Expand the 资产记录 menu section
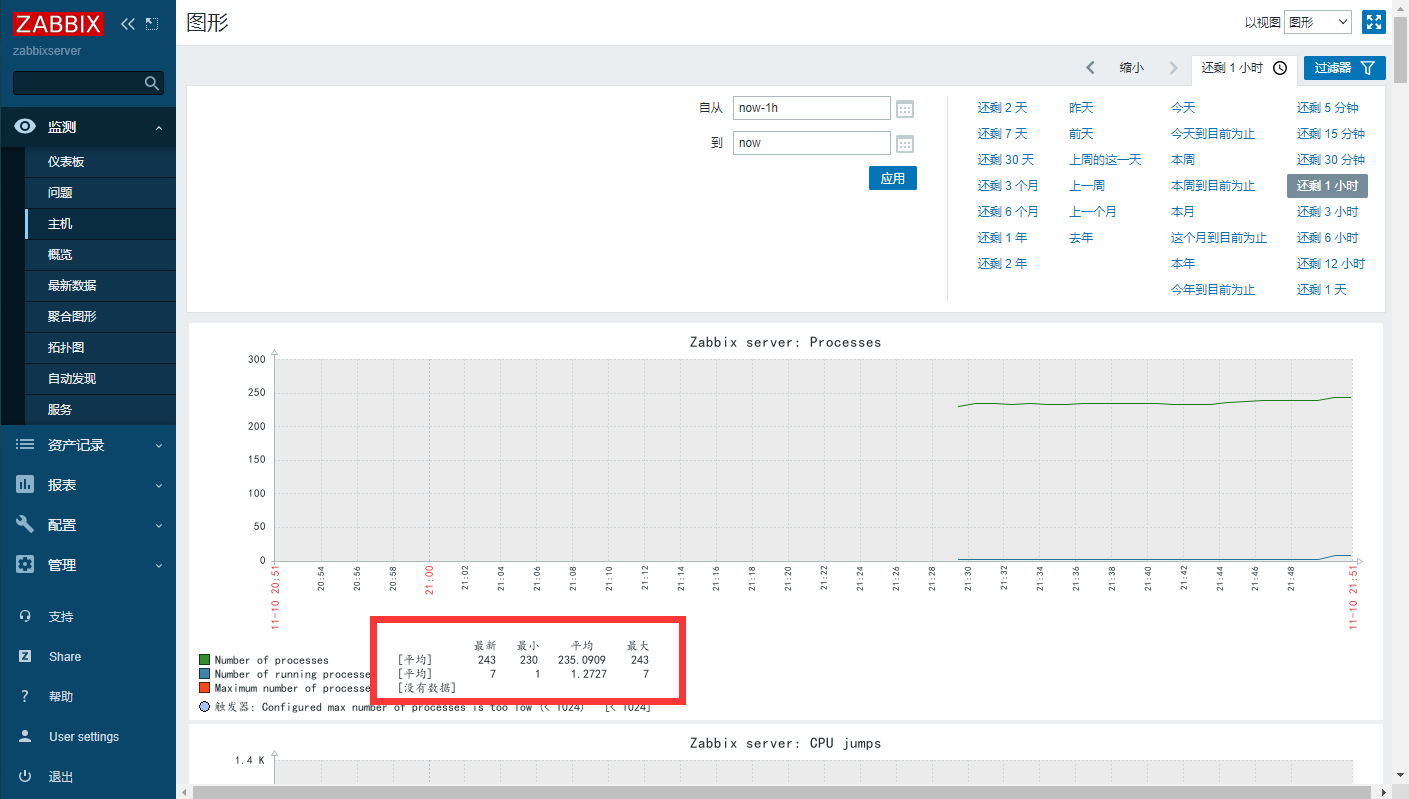 (x=159, y=446)
